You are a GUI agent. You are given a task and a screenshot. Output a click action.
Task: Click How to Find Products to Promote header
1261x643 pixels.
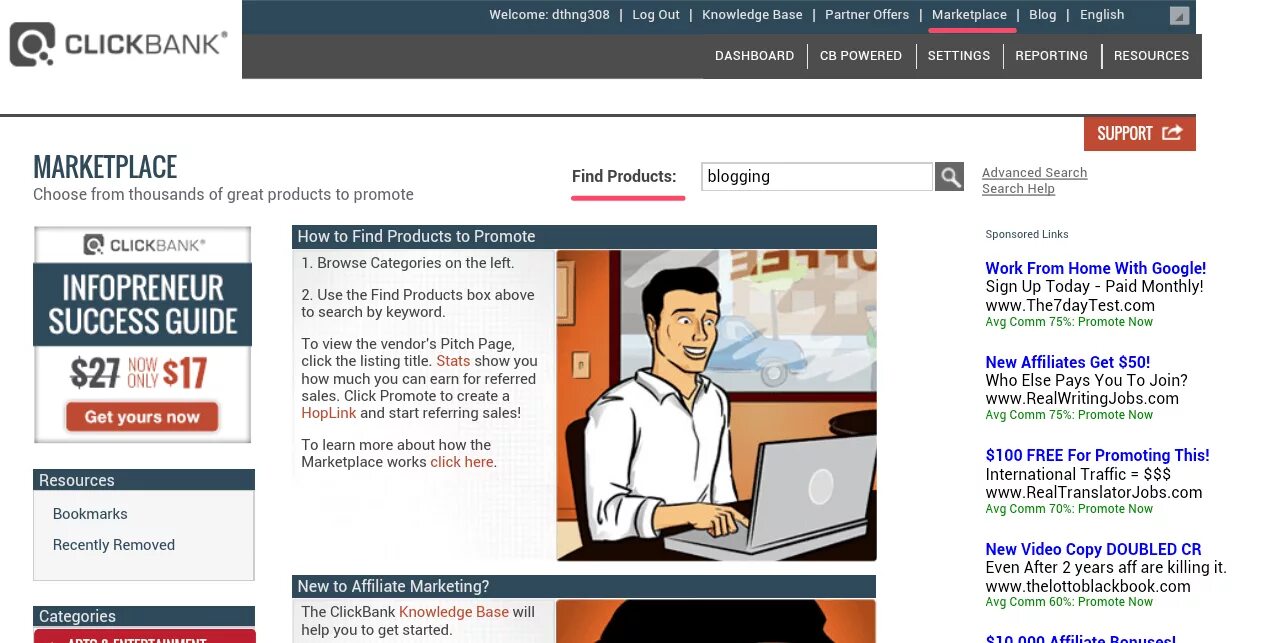coord(584,237)
